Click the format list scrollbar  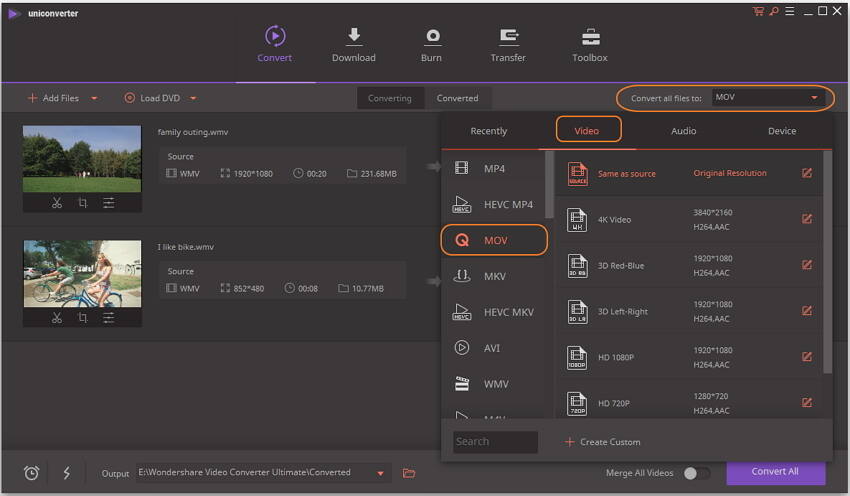[x=549, y=184]
